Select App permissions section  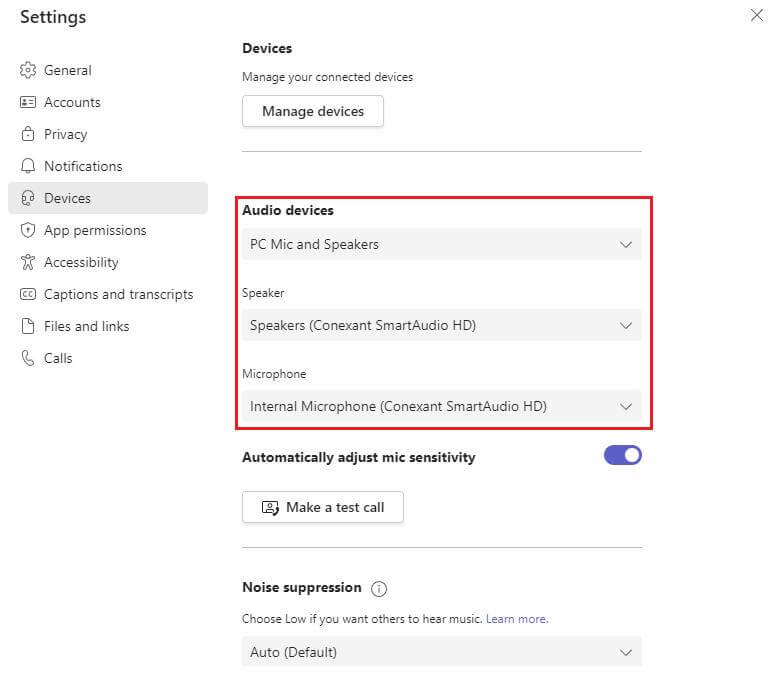point(95,230)
